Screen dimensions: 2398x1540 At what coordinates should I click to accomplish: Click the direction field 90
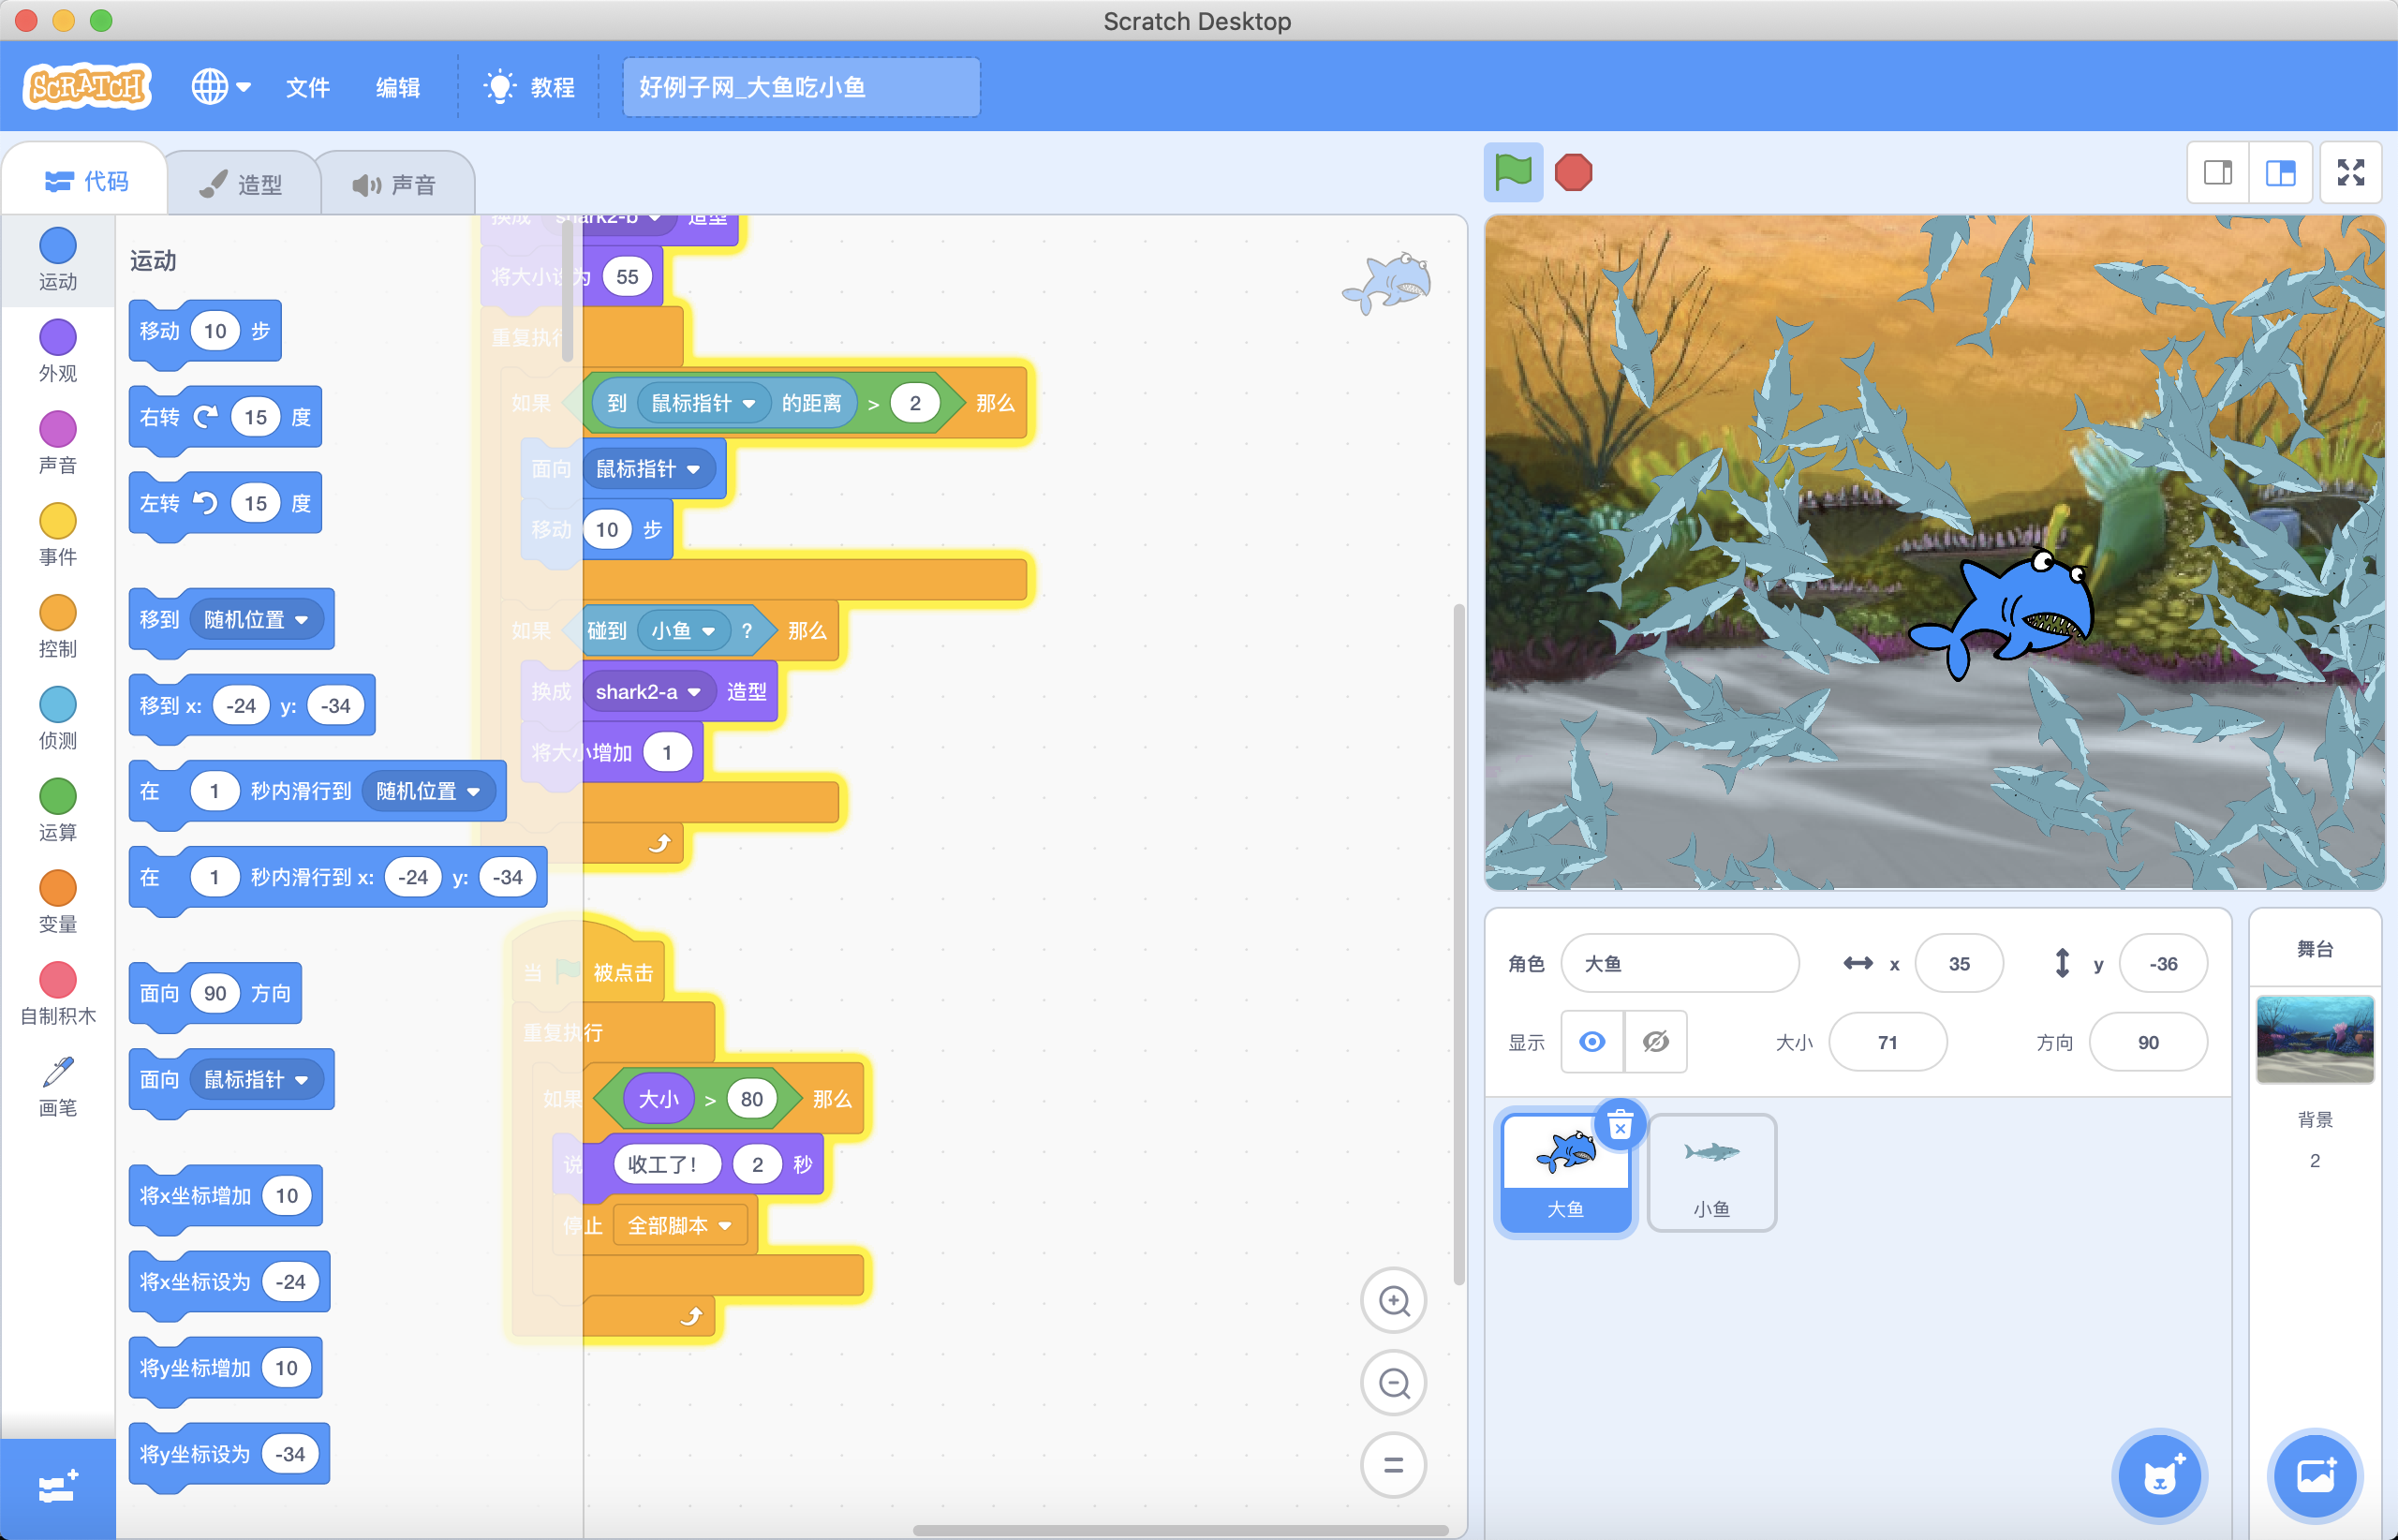click(x=2148, y=1042)
